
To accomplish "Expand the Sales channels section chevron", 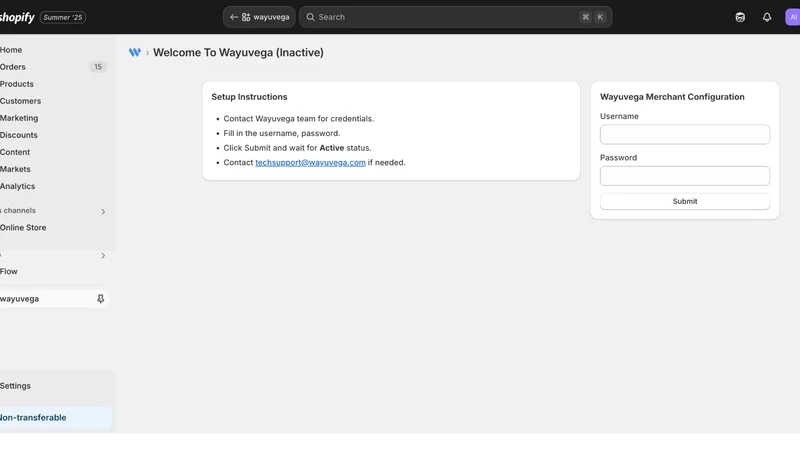I will [103, 212].
